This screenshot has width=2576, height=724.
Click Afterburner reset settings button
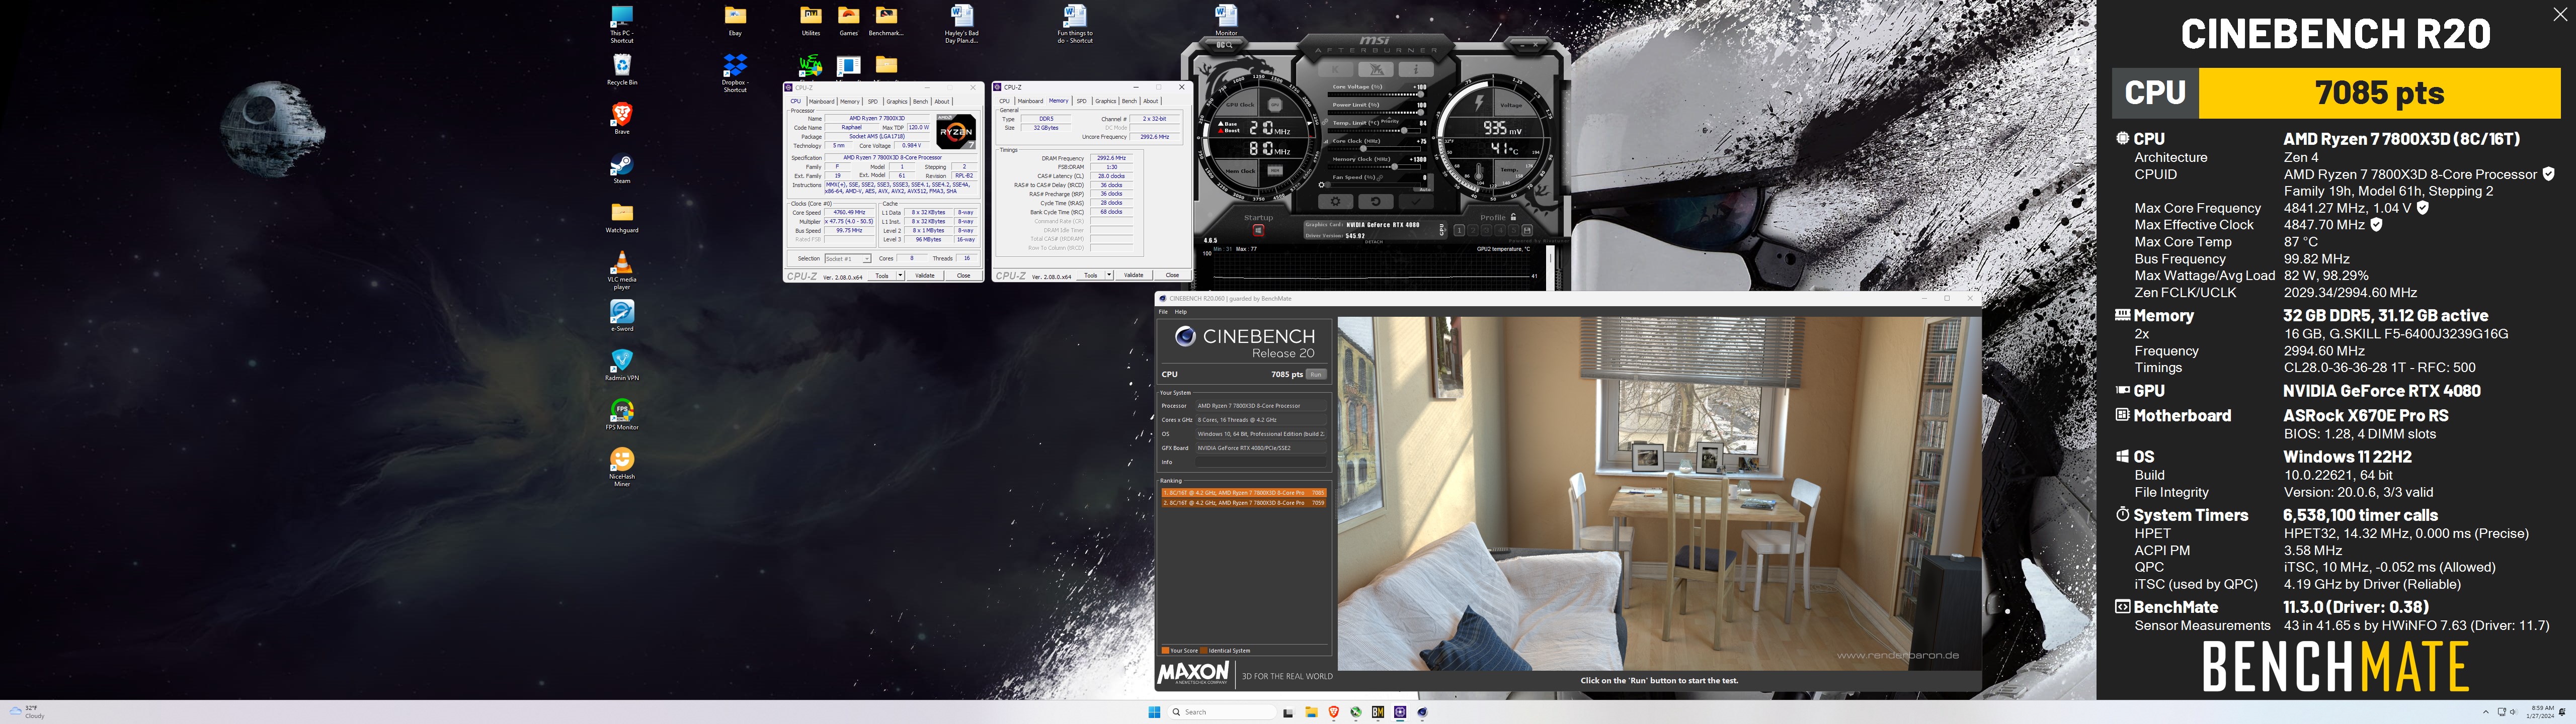[1376, 202]
